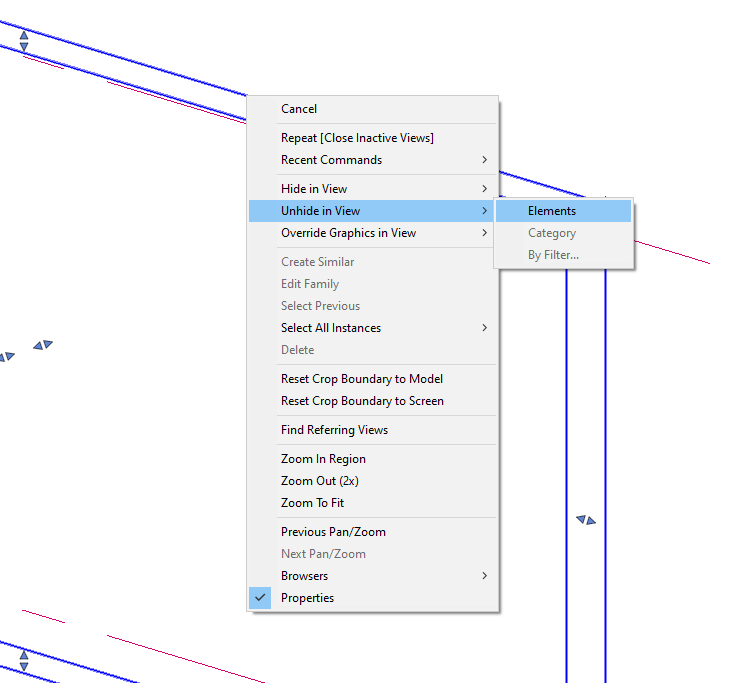Choose Category in the Unhide submenu
Image resolution: width=739 pixels, height=683 pixels.
[x=564, y=233]
